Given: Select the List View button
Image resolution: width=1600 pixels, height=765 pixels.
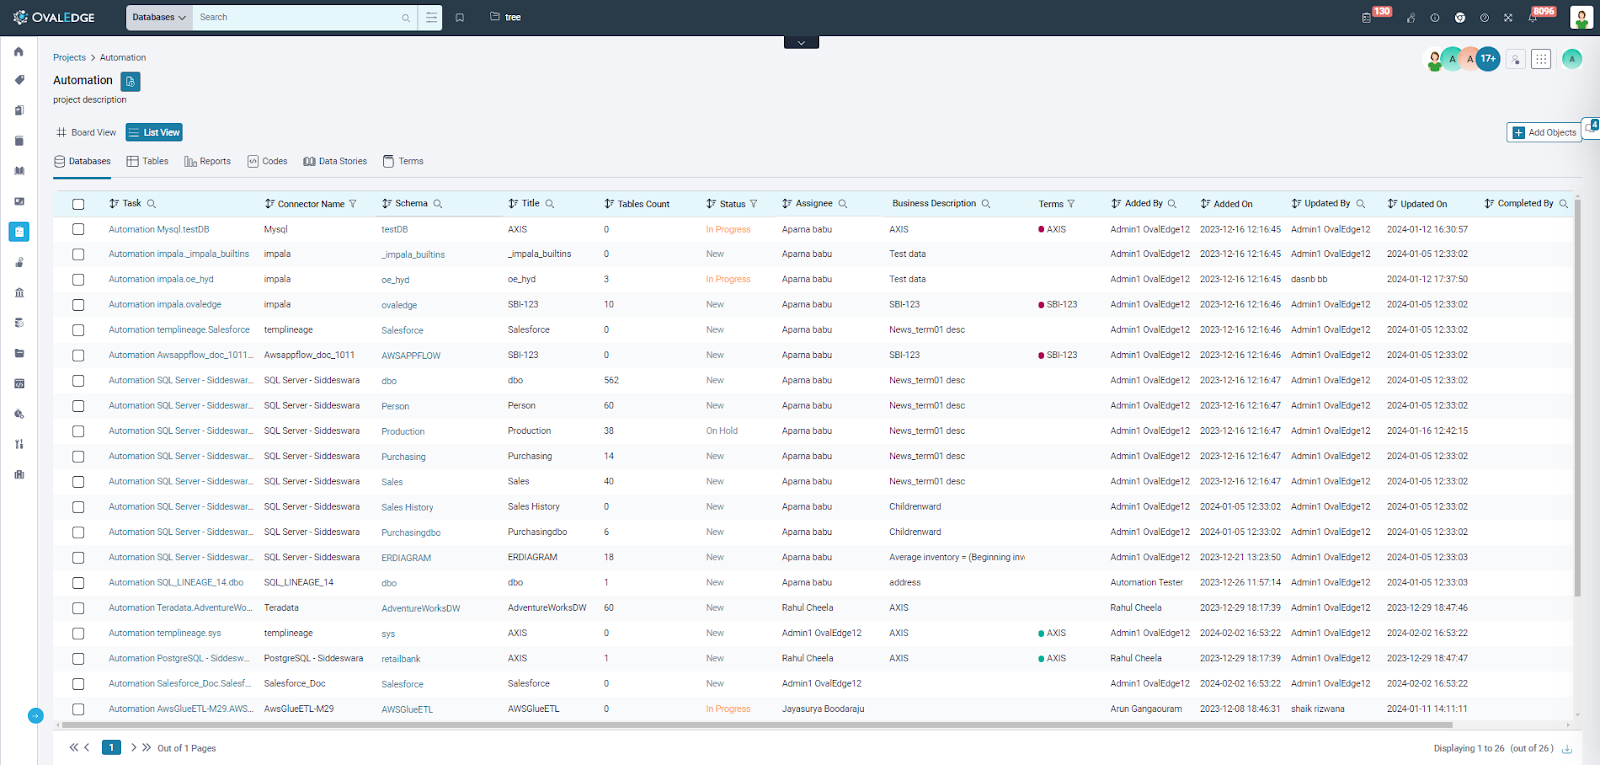Looking at the screenshot, I should (154, 132).
